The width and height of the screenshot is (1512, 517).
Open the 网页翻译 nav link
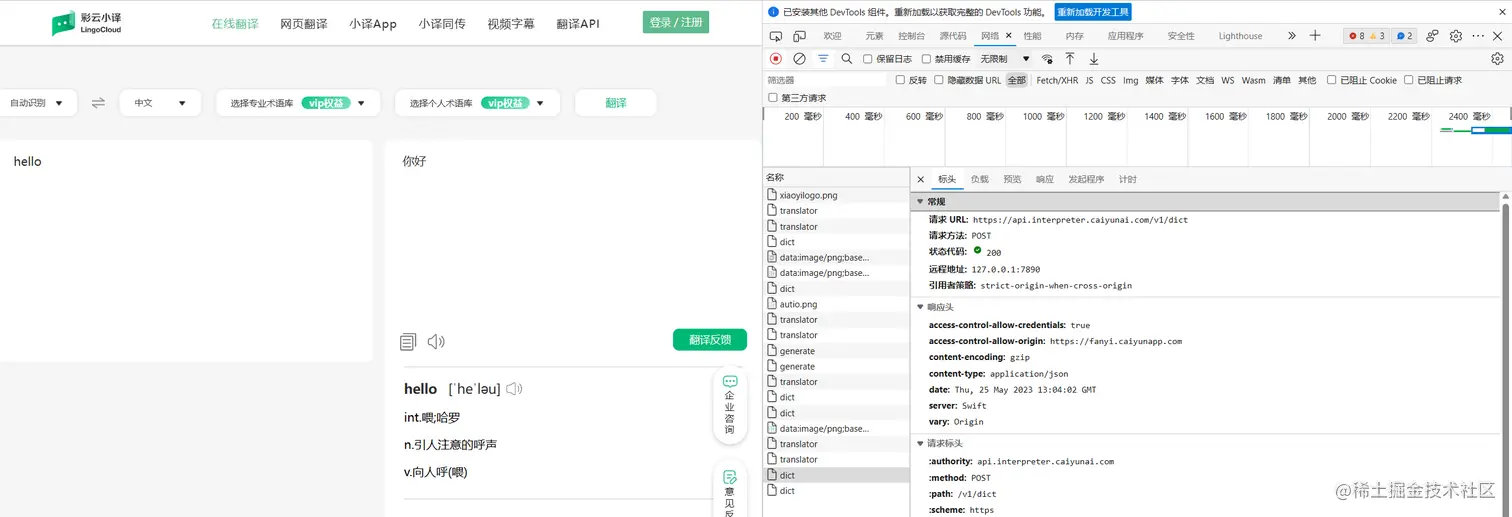[x=304, y=24]
